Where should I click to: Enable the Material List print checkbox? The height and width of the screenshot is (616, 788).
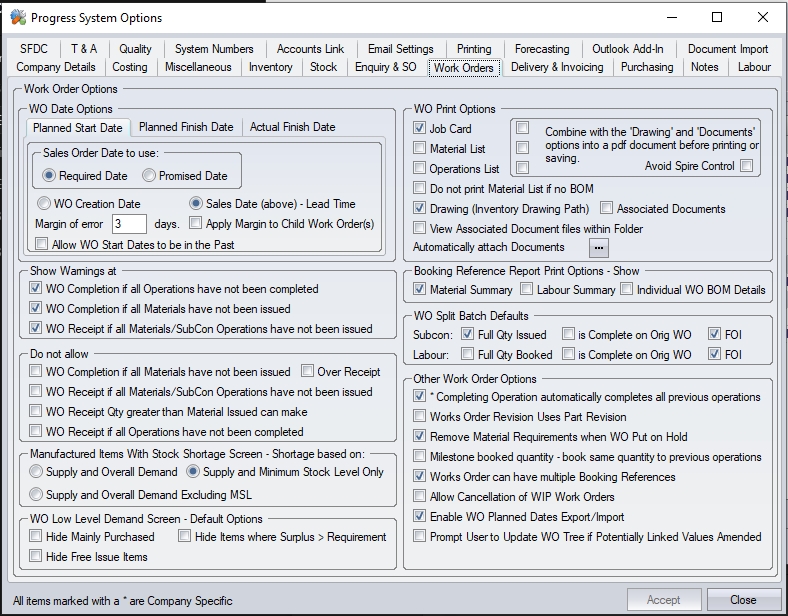[421, 149]
